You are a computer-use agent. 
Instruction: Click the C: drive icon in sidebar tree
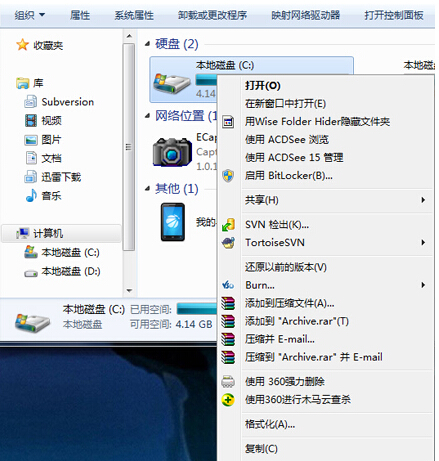(x=31, y=252)
